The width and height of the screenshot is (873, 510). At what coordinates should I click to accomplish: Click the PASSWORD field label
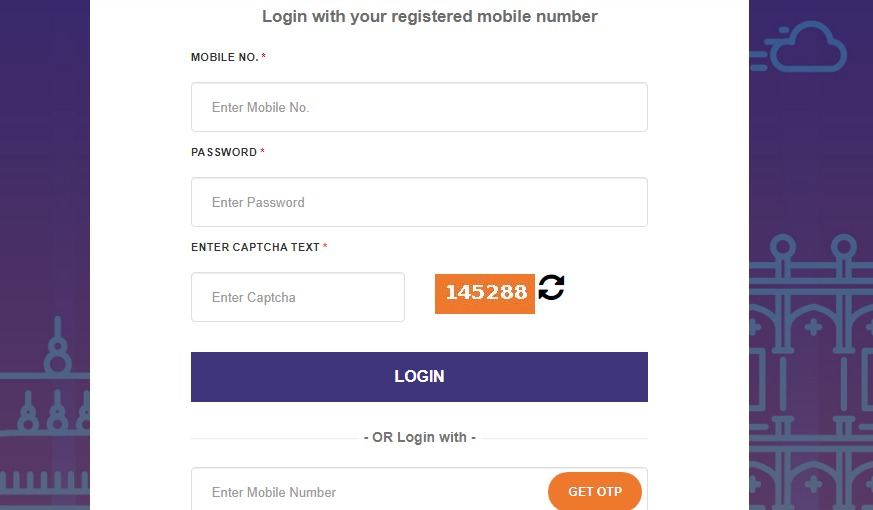(x=224, y=152)
